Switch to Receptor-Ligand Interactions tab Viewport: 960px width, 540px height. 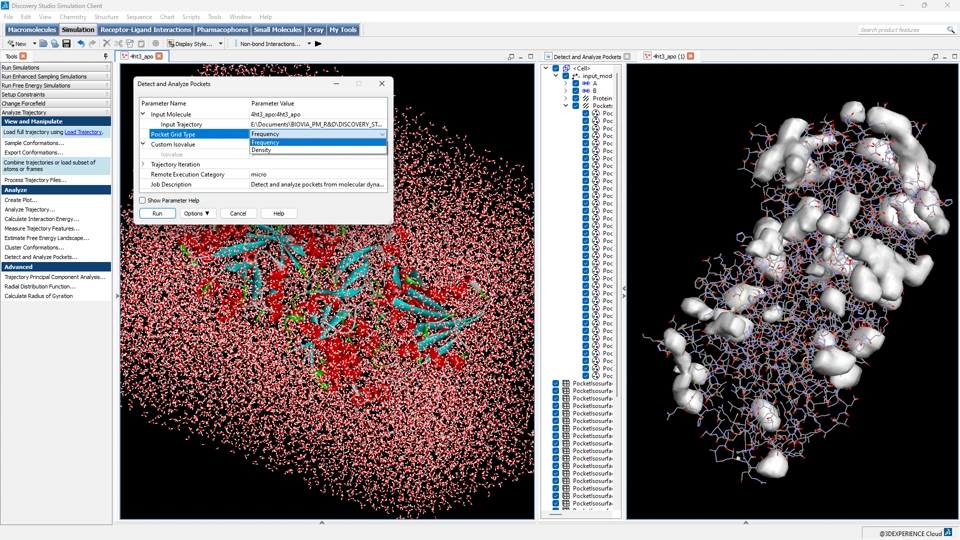146,29
